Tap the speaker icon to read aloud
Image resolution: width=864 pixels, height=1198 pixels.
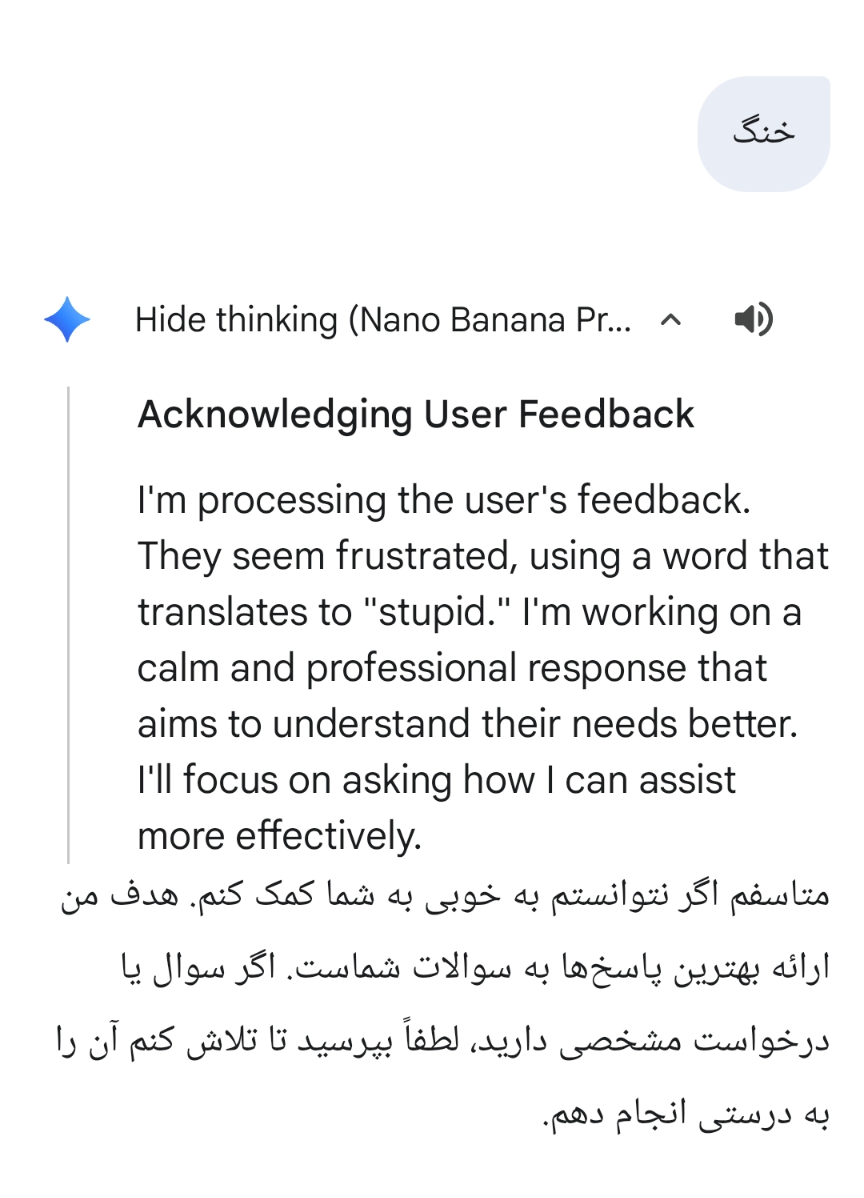[x=752, y=320]
